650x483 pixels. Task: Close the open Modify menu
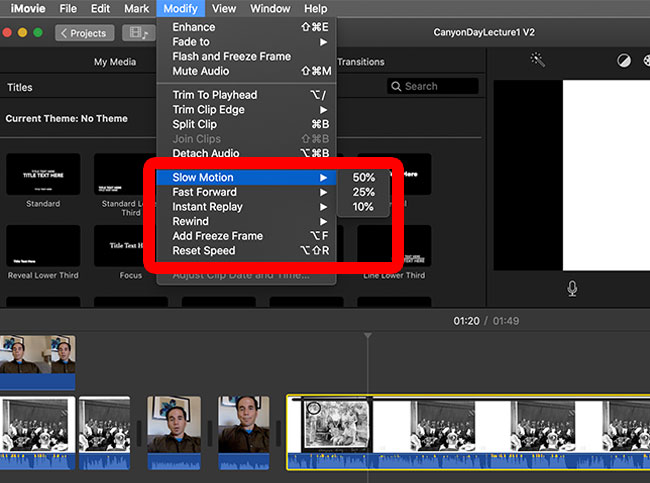tap(180, 8)
